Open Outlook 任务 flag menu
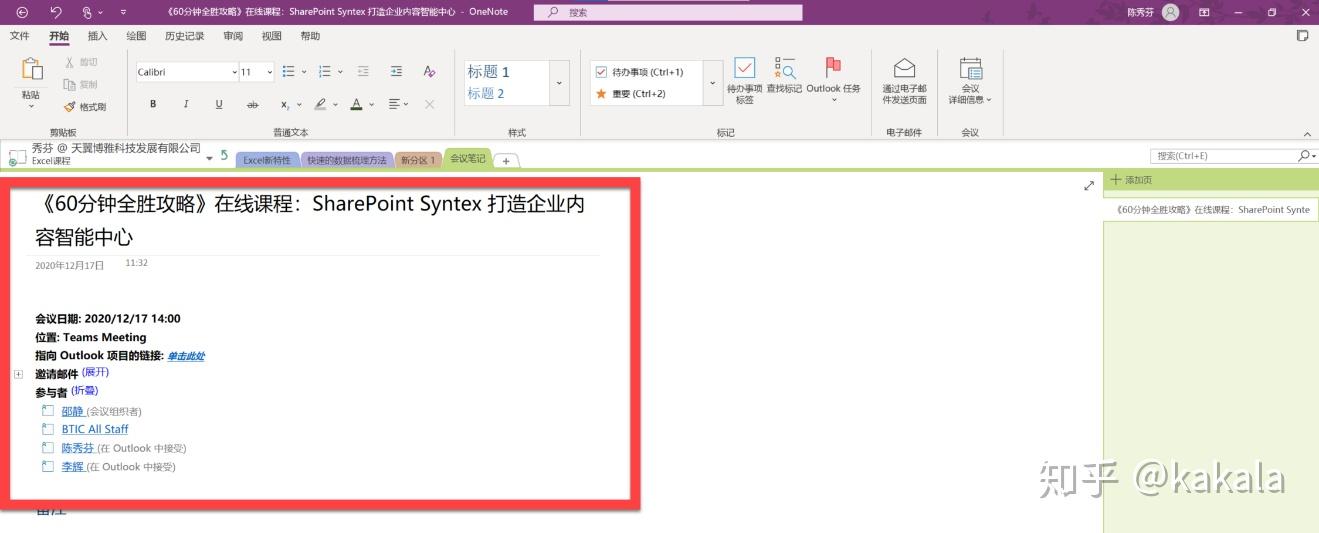The image size is (1319, 533). (833, 79)
